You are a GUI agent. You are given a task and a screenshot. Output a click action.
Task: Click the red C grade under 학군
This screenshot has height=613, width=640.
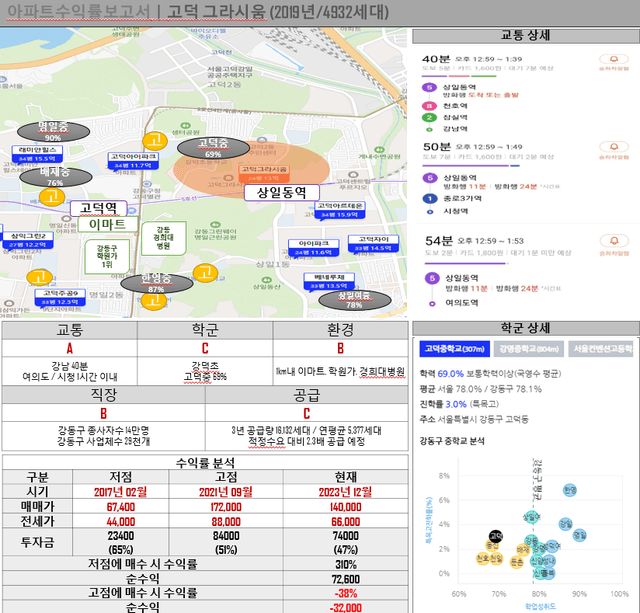coord(205,349)
